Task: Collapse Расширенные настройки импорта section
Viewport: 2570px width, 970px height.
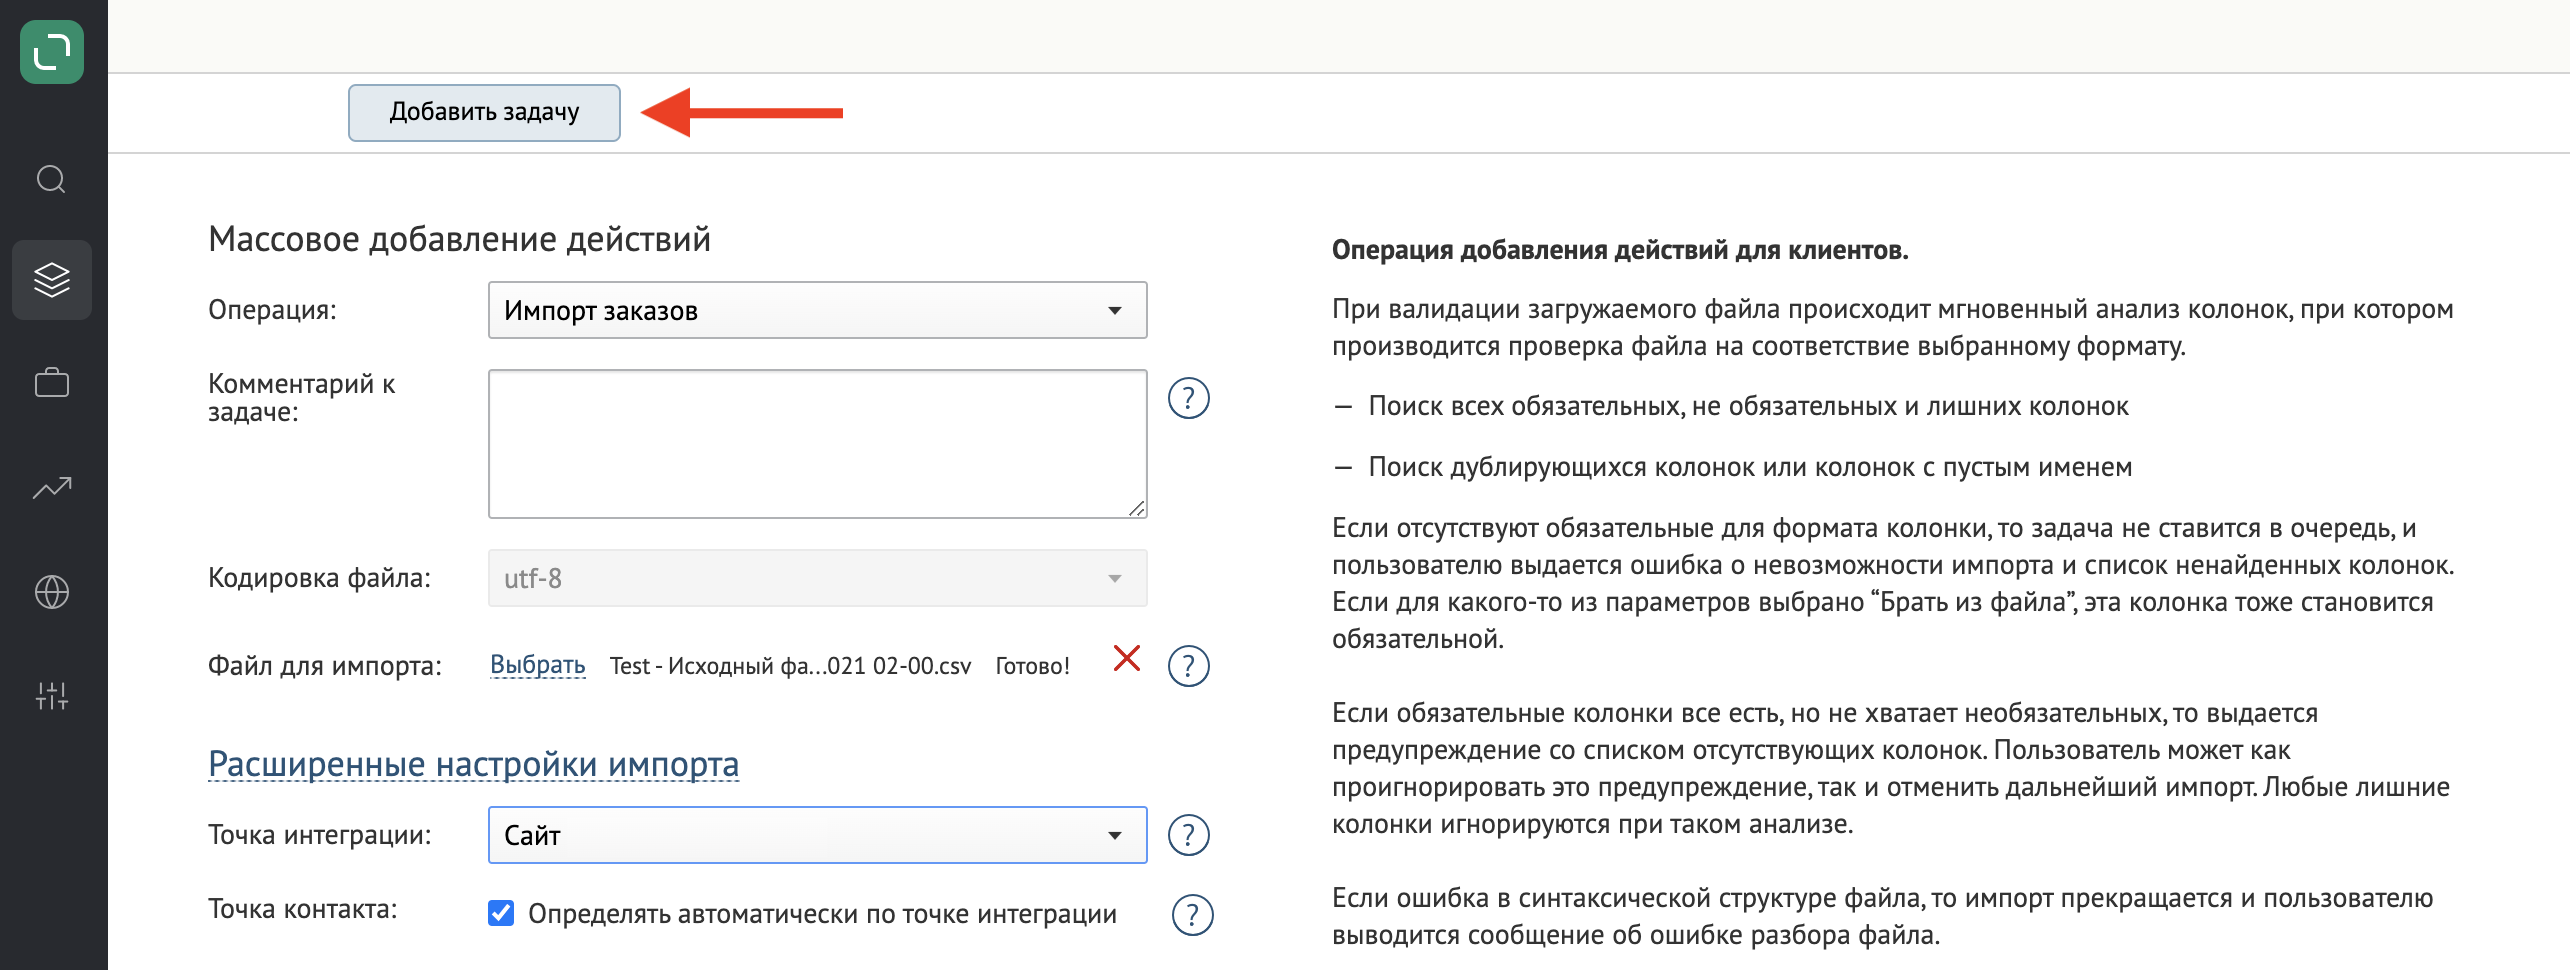Action: [473, 764]
